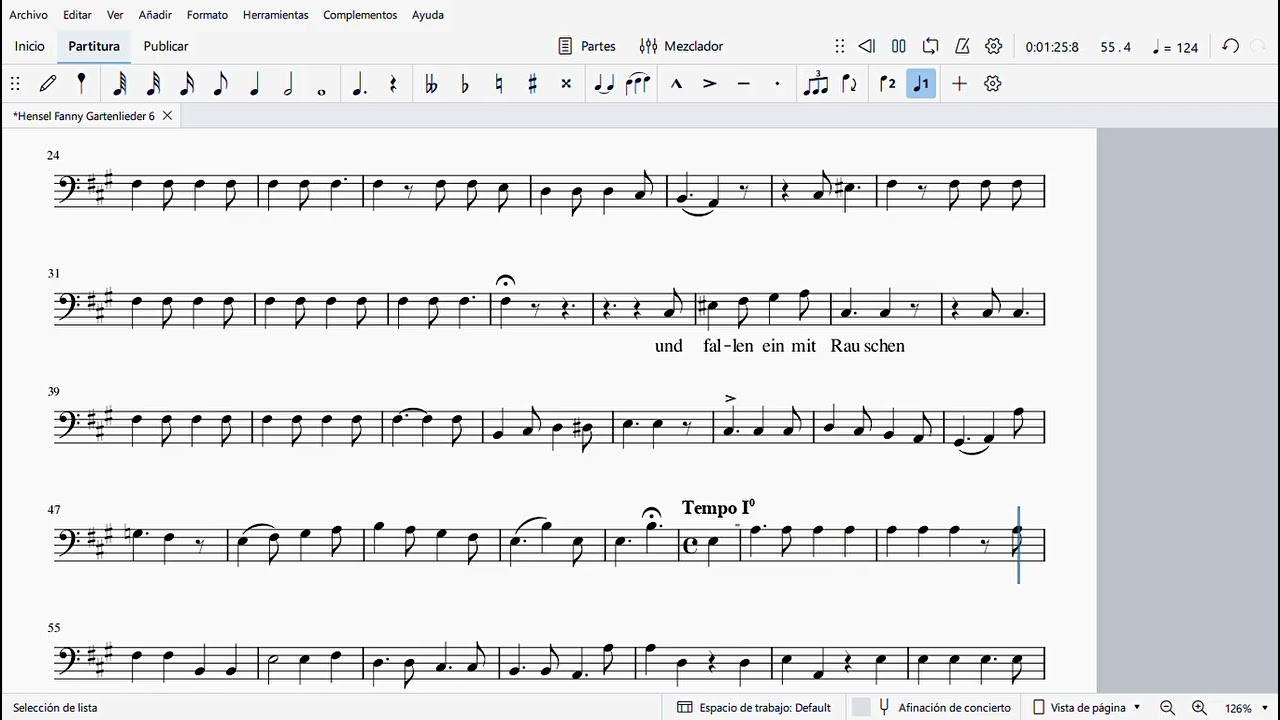Rewind playback to the start
The width and height of the screenshot is (1280, 720).
pos(867,46)
